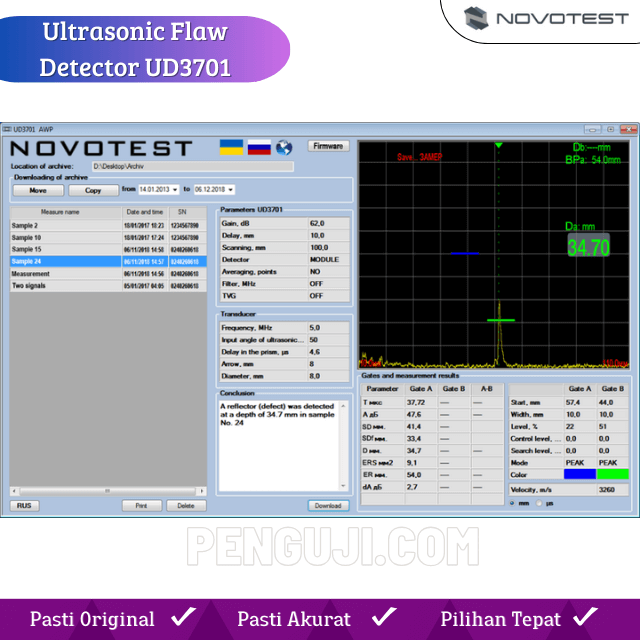Click the Ukrainian flag language icon

[x=231, y=147]
